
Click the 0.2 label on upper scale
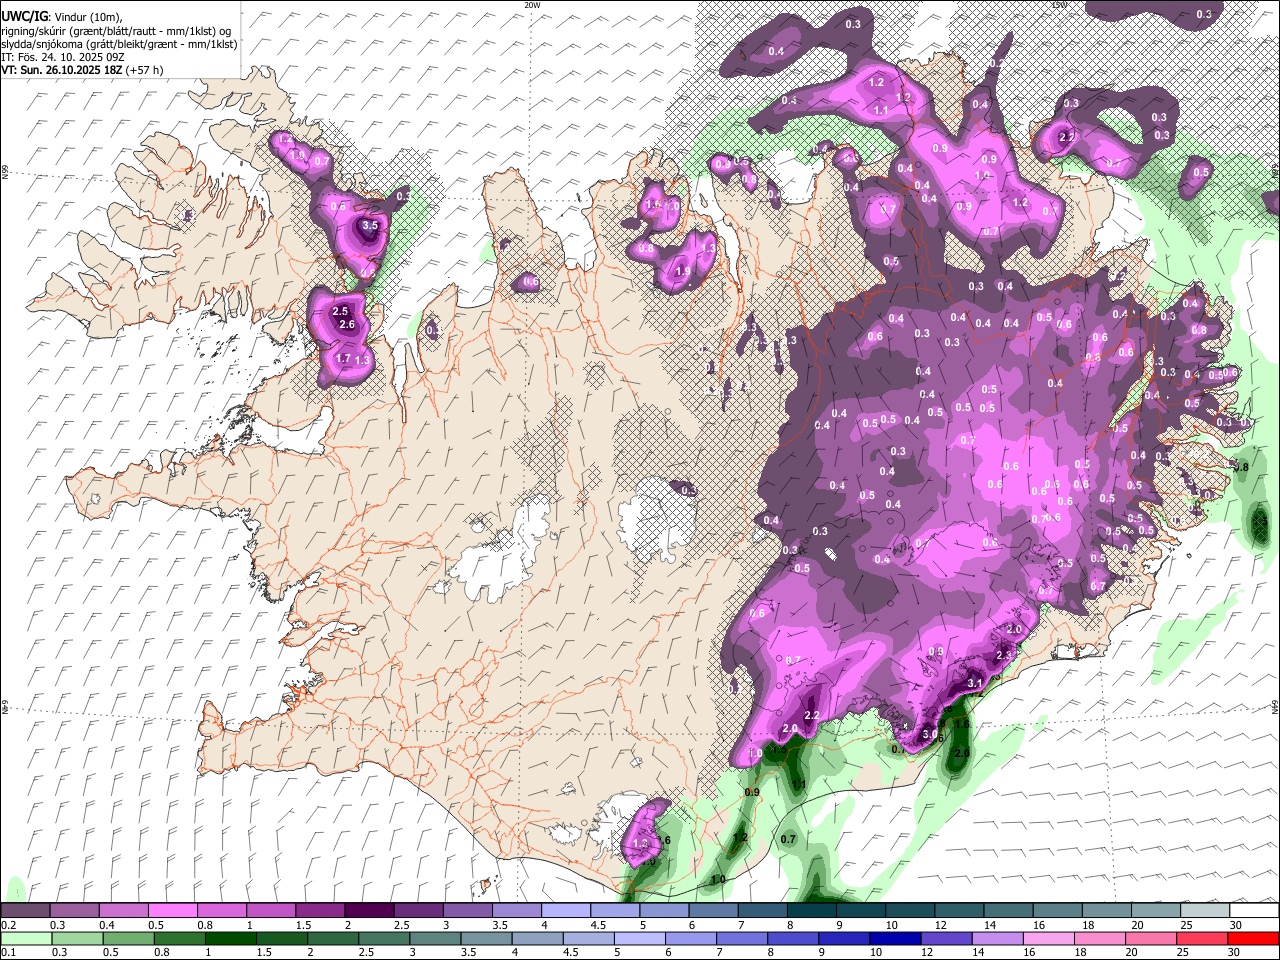click(8, 925)
